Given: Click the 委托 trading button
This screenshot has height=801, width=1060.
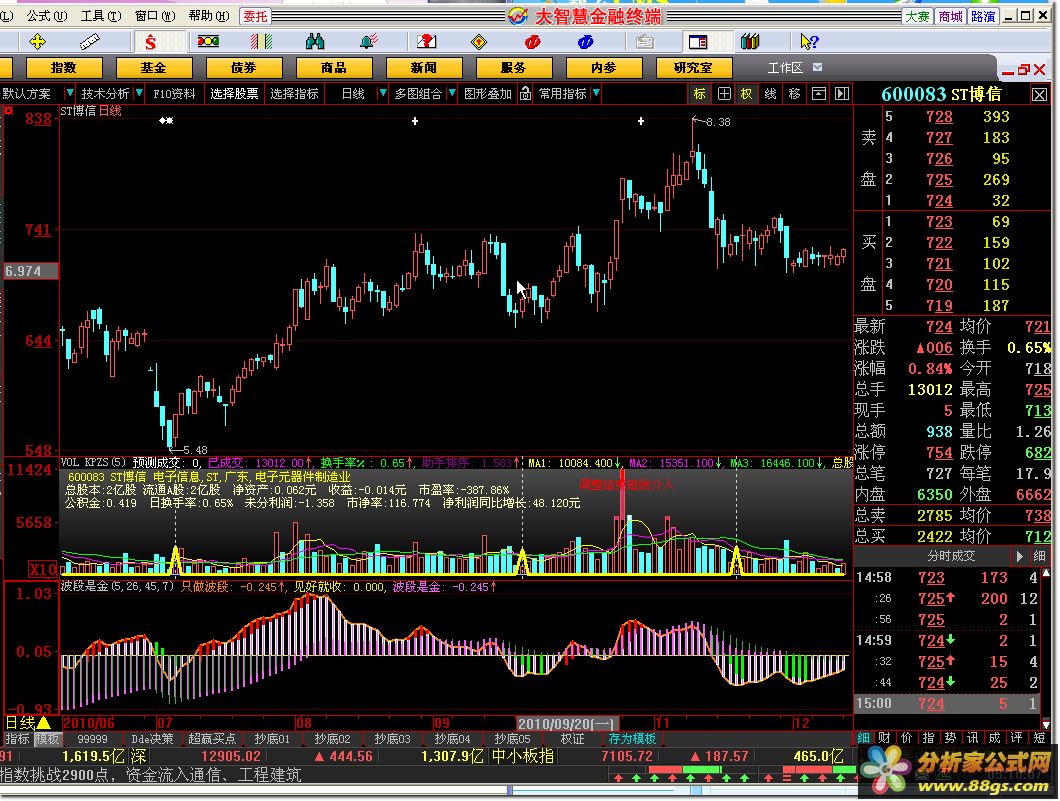Looking at the screenshot, I should [x=255, y=16].
